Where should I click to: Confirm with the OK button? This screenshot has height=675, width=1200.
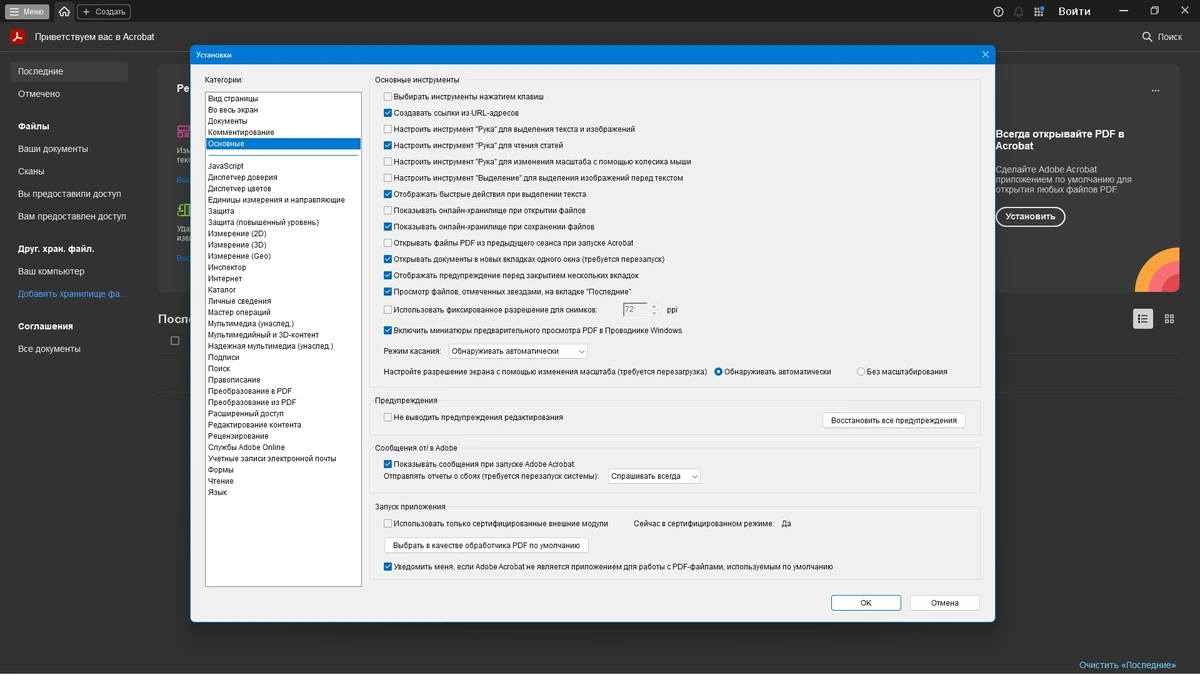coord(866,603)
